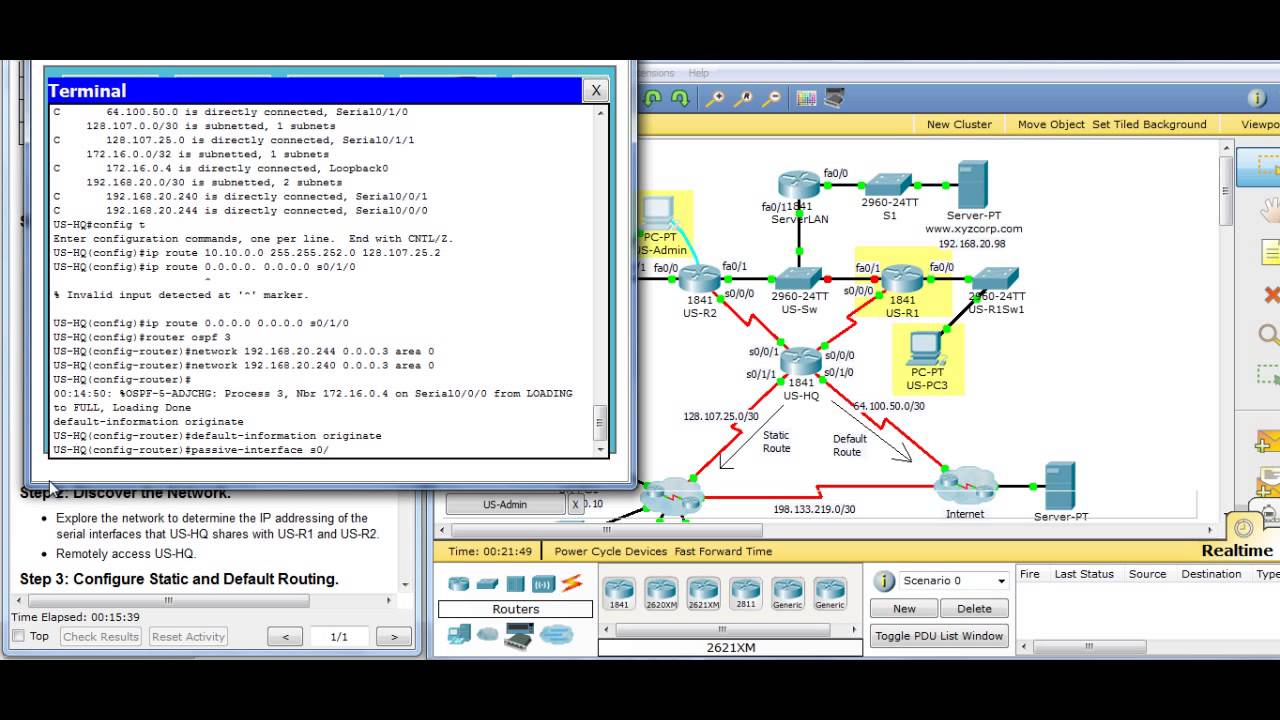Screen dimensions: 1280x720
Task: Close the US-Admin tab with X
Action: (x=576, y=504)
